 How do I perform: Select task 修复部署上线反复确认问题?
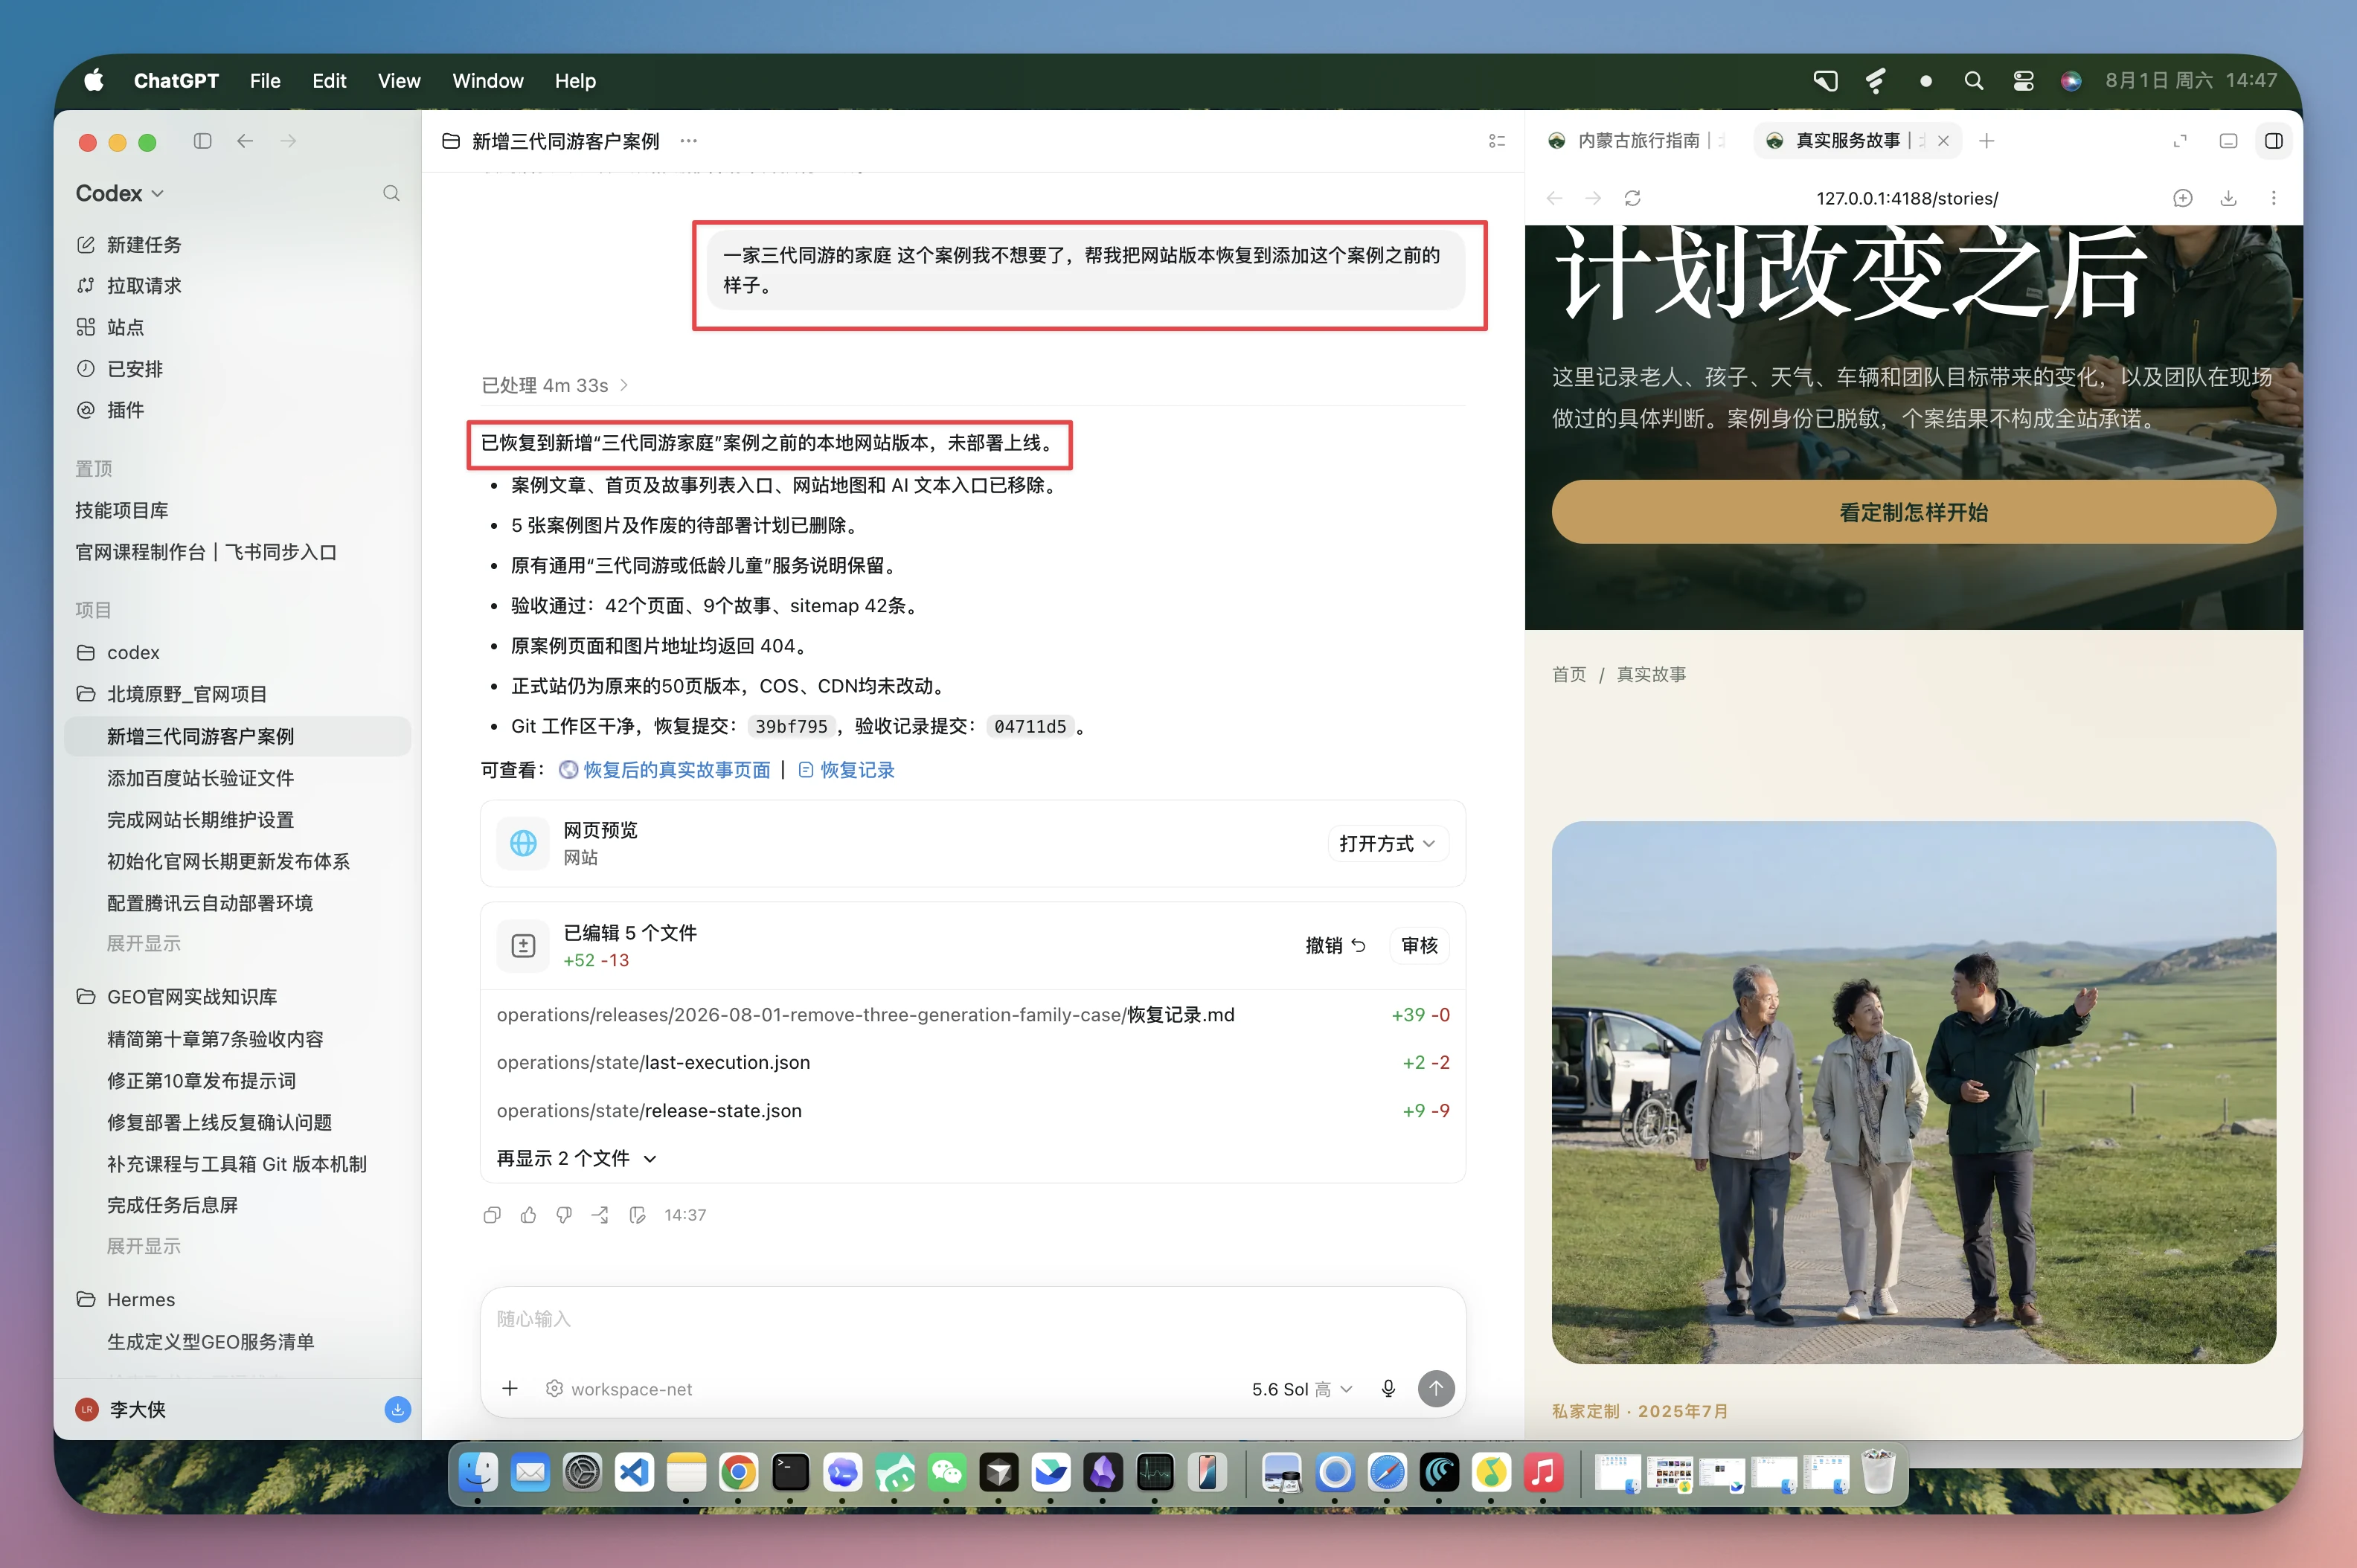pyautogui.click(x=219, y=1122)
